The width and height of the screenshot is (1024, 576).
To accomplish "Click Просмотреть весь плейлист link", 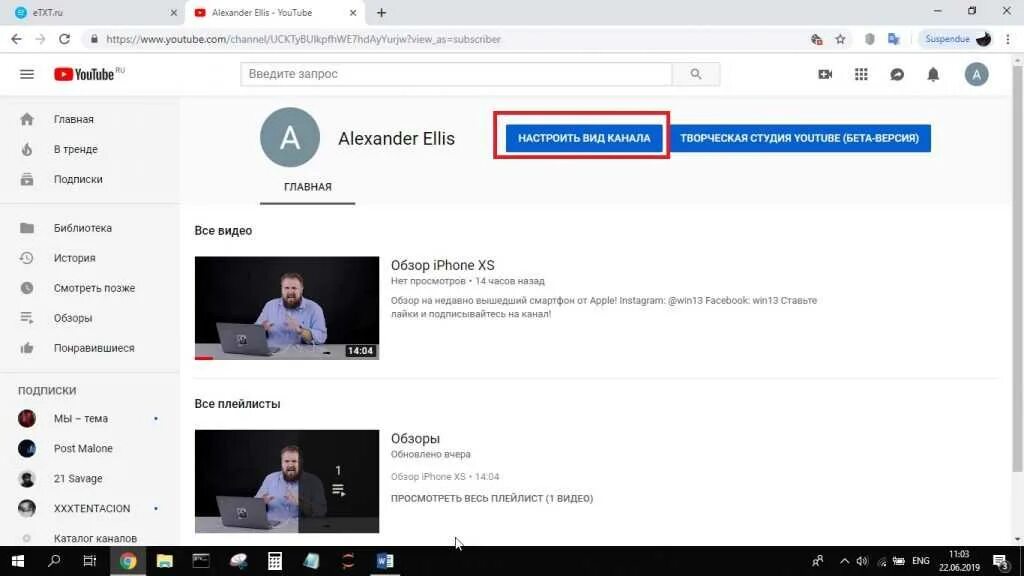I will point(492,498).
